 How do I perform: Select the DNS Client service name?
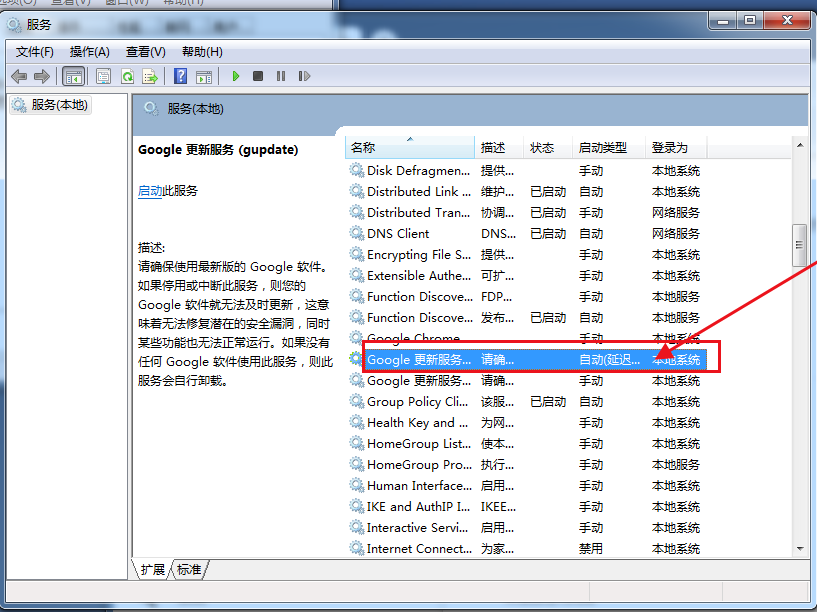pos(398,233)
